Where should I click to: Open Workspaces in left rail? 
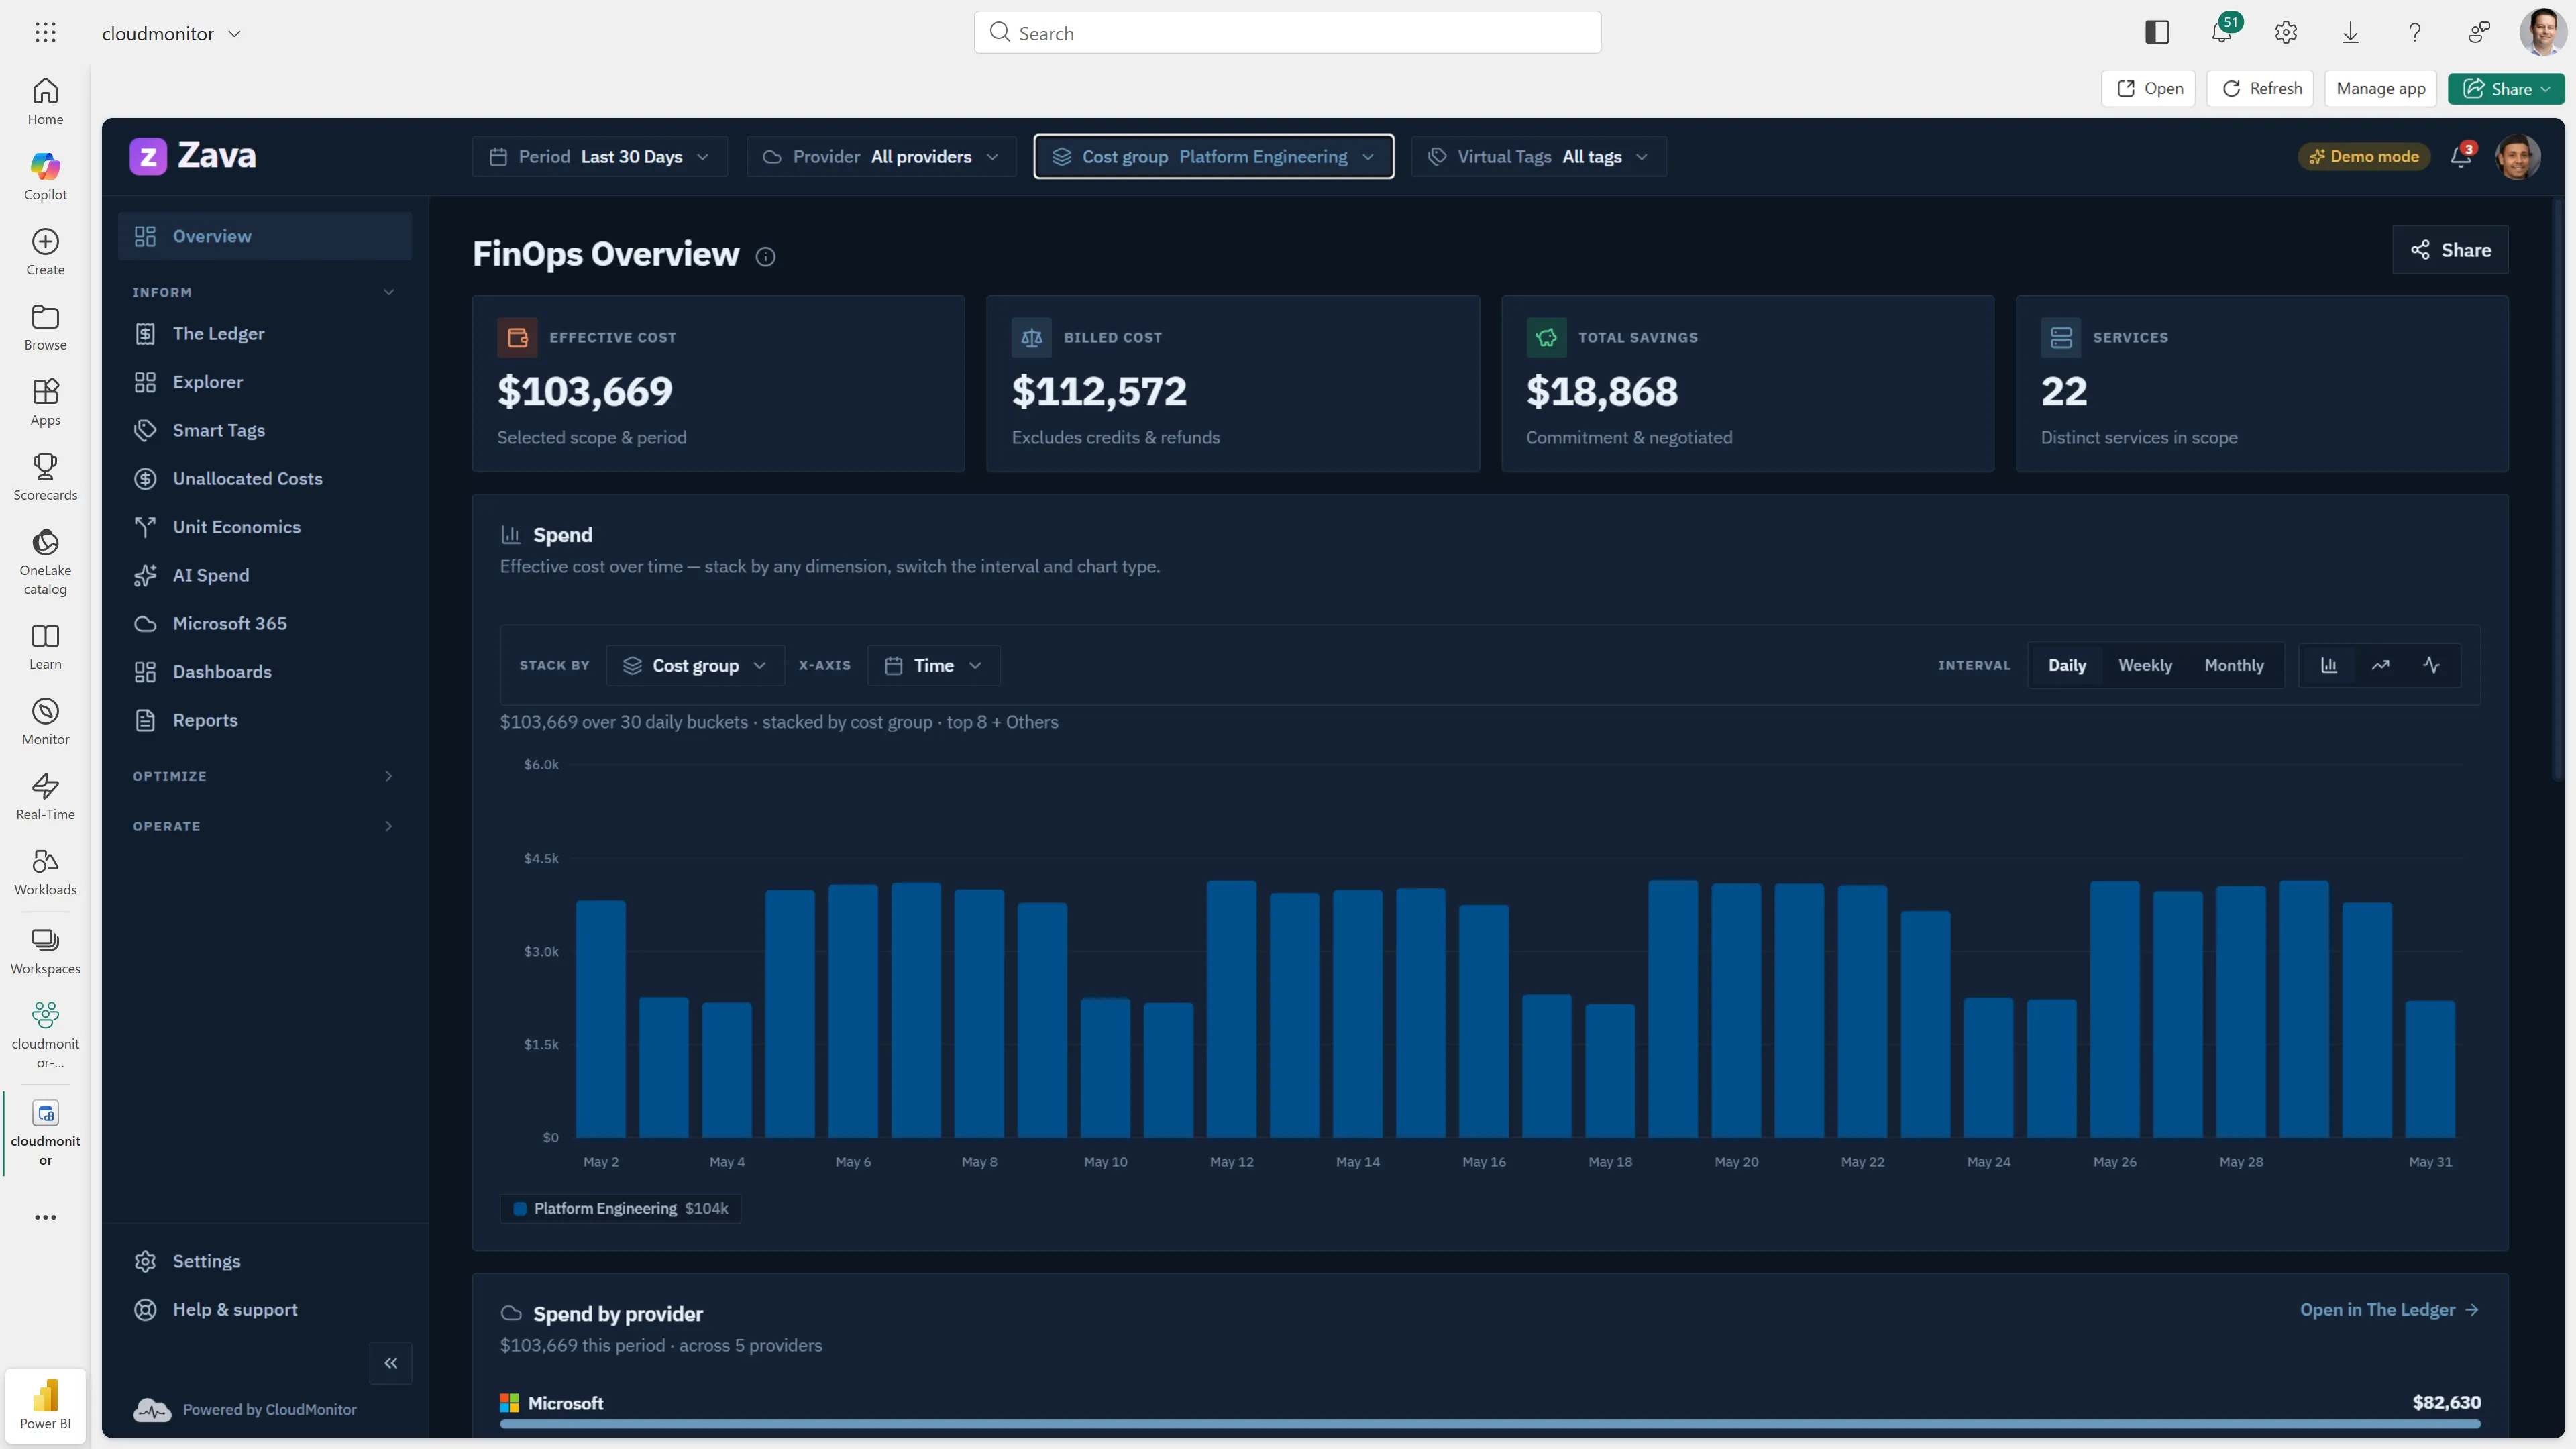pyautogui.click(x=45, y=951)
